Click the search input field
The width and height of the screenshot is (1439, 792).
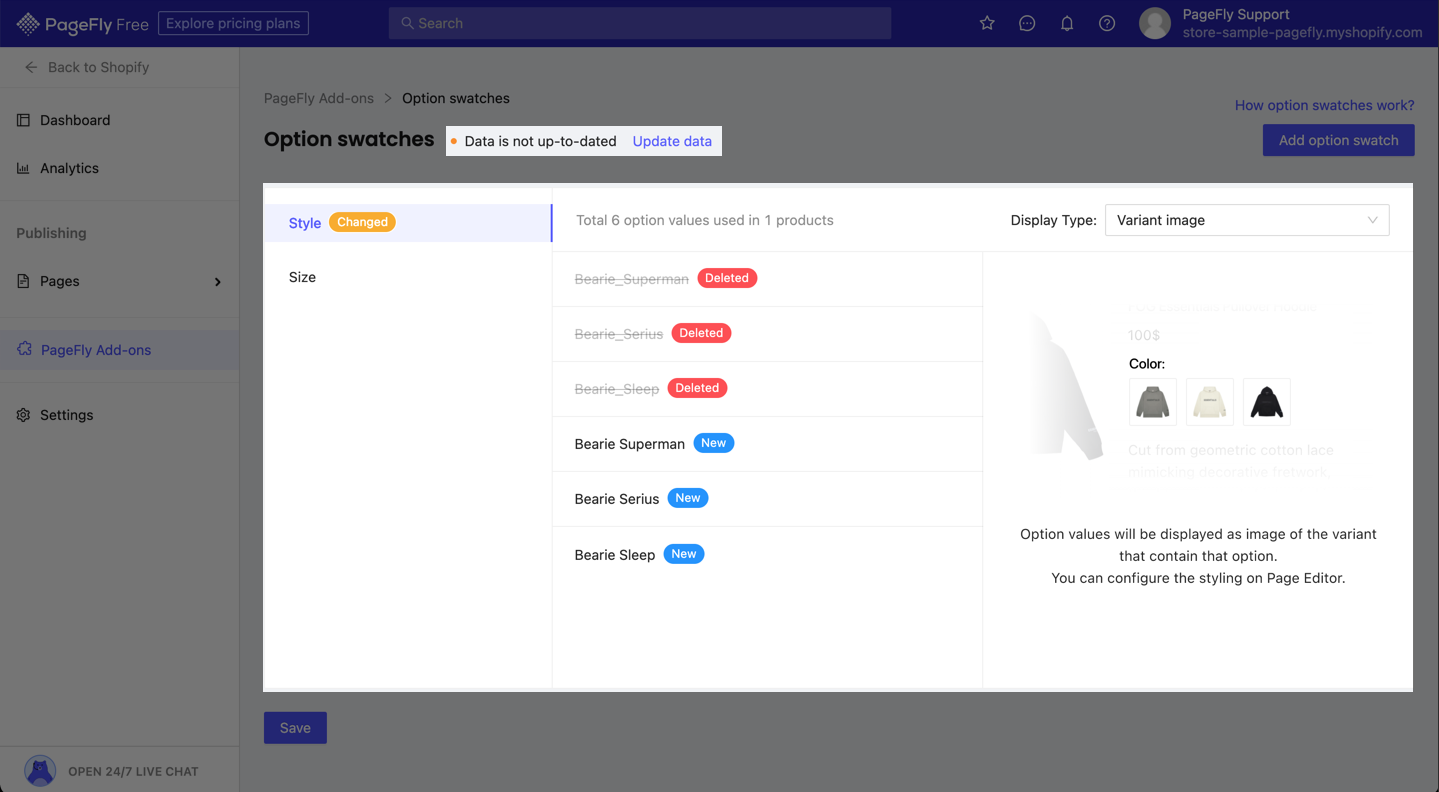coord(640,23)
